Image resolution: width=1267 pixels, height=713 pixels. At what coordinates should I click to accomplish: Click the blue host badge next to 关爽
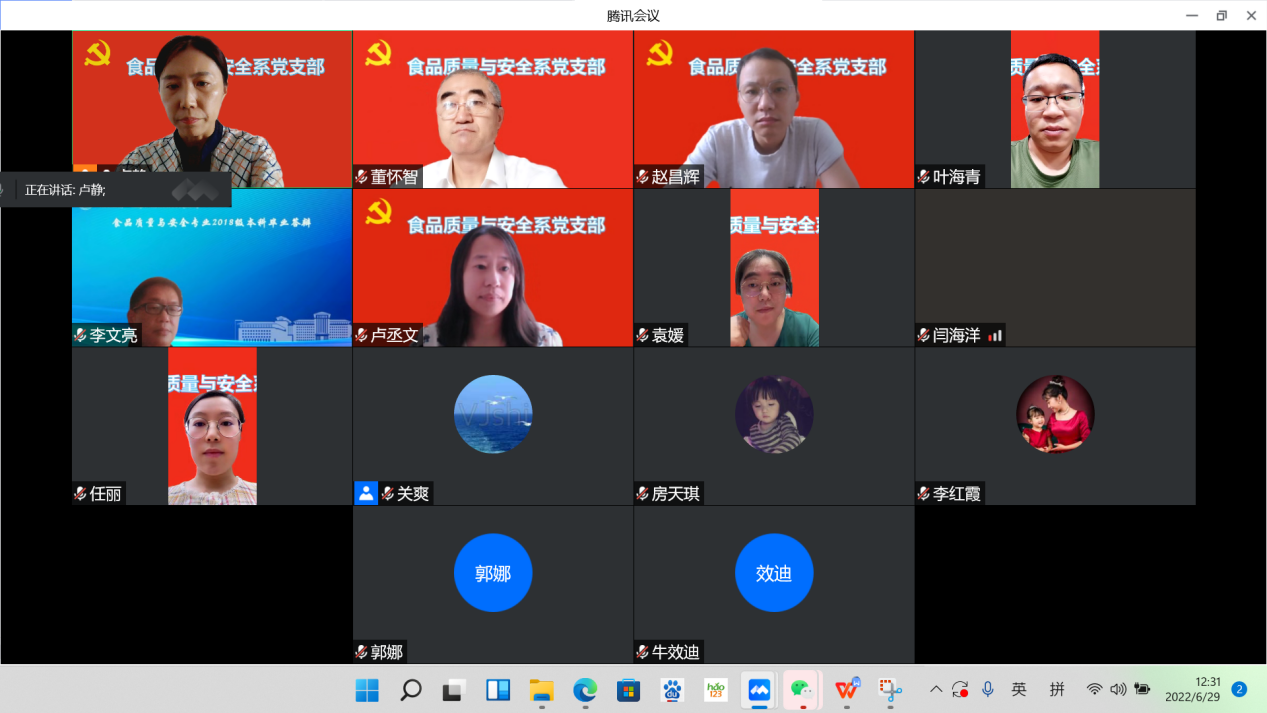click(x=366, y=493)
